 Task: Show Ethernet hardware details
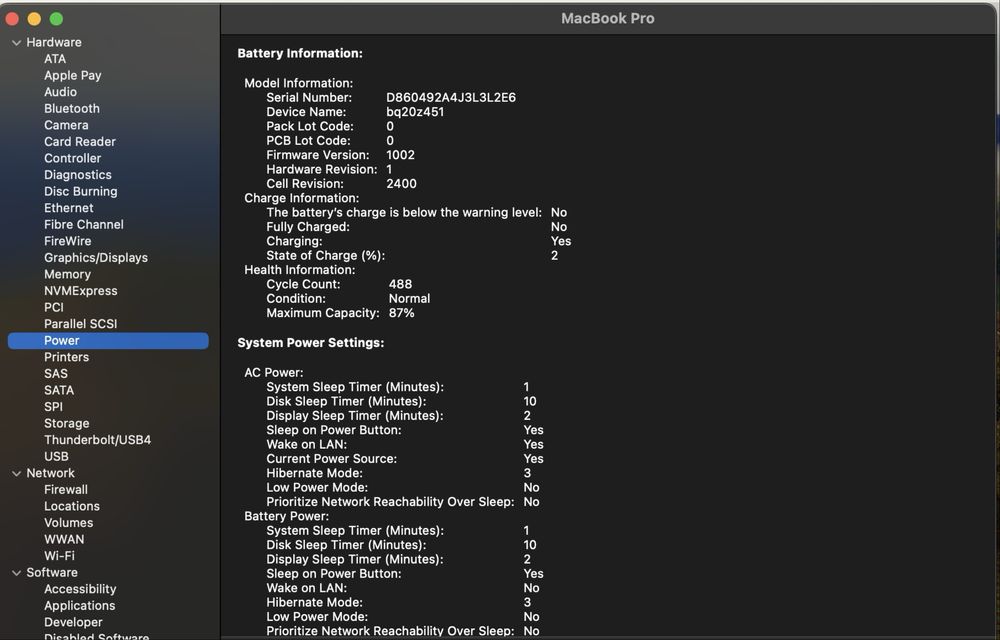pyautogui.click(x=69, y=208)
